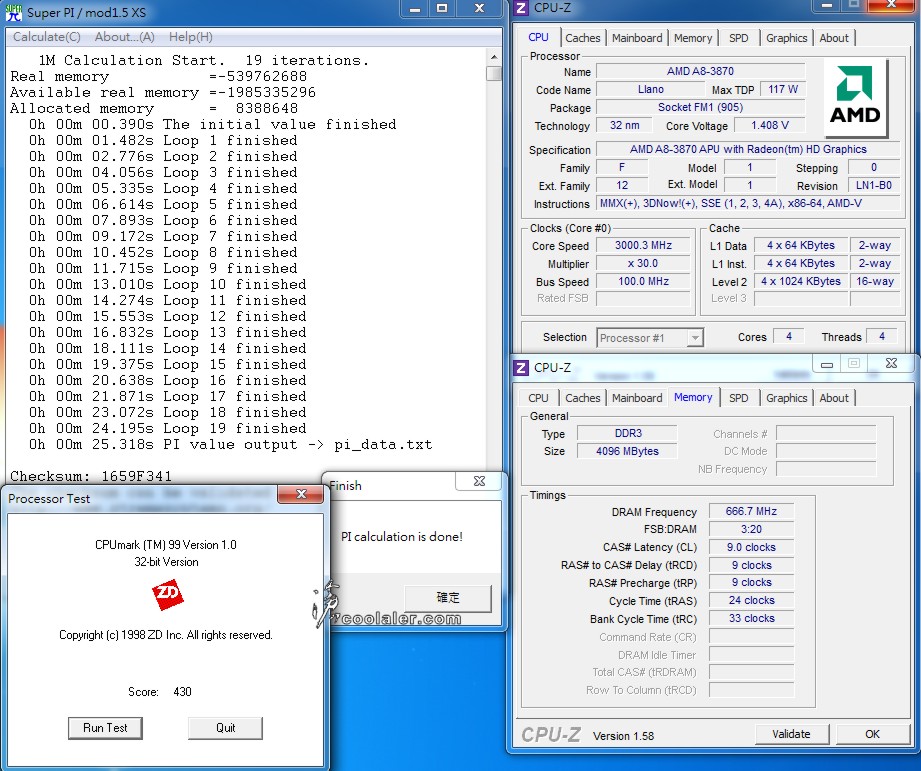The width and height of the screenshot is (921, 771).
Task: Click the top CPU-Z window Z icon
Action: click(x=521, y=8)
